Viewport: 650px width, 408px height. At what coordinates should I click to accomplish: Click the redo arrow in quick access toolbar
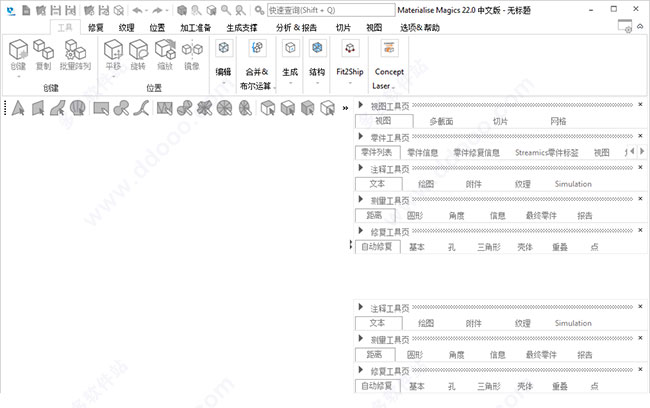(157, 10)
